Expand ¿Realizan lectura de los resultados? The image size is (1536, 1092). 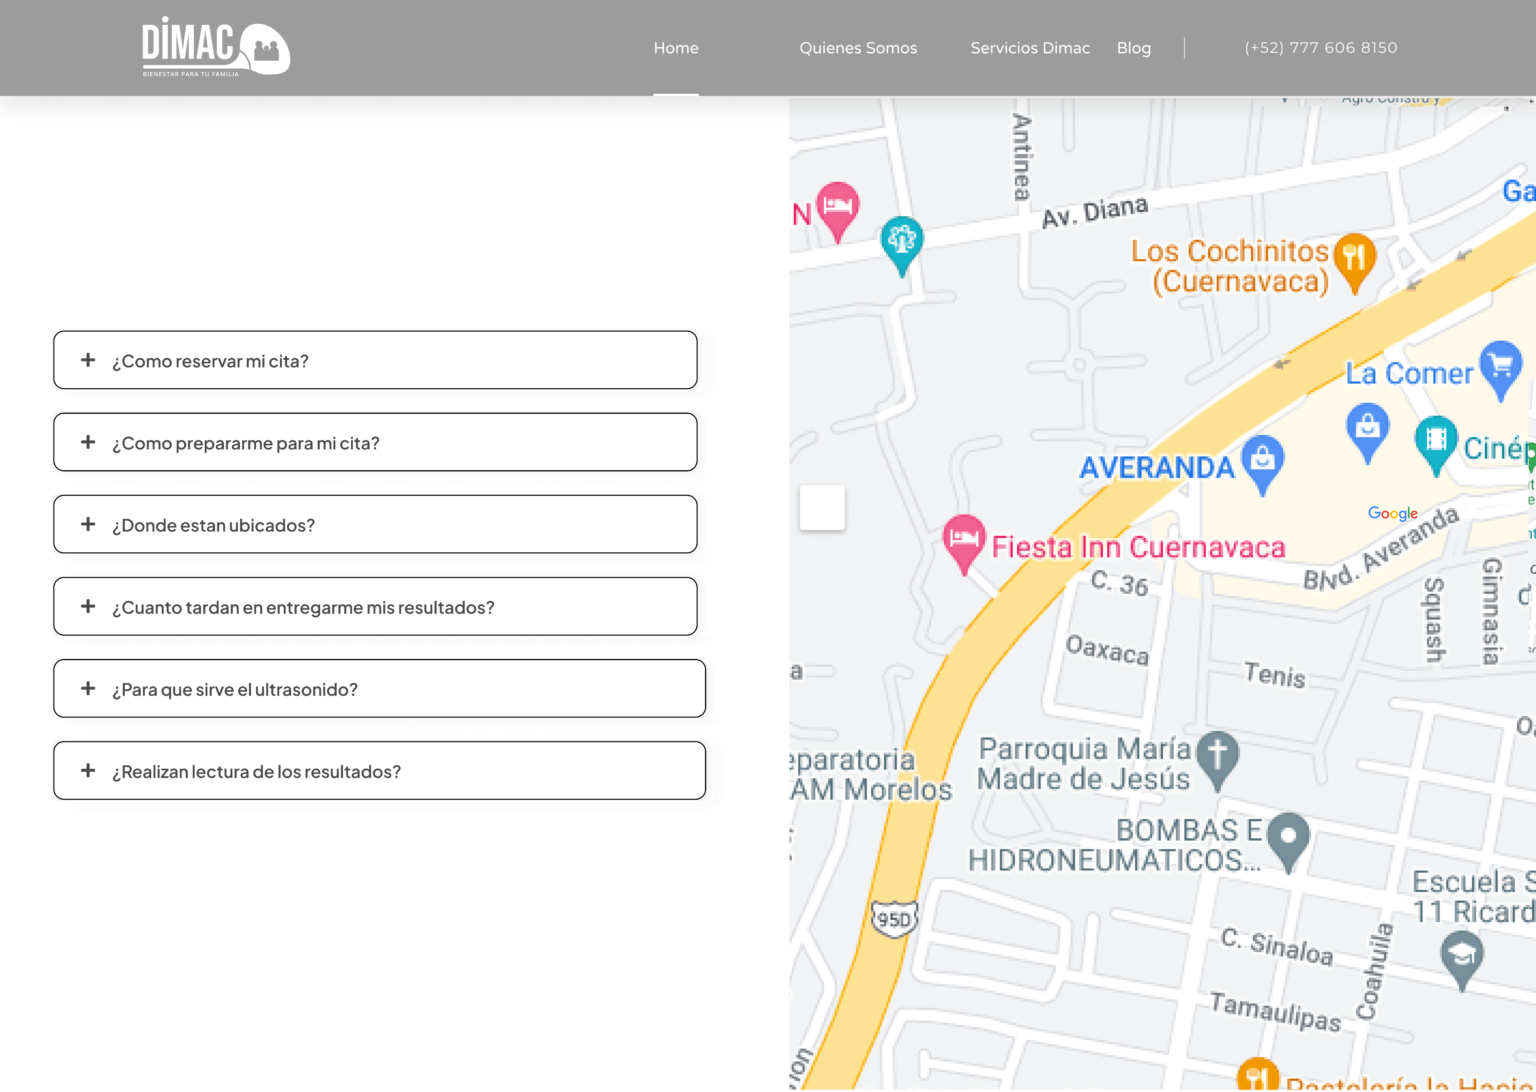(x=379, y=770)
